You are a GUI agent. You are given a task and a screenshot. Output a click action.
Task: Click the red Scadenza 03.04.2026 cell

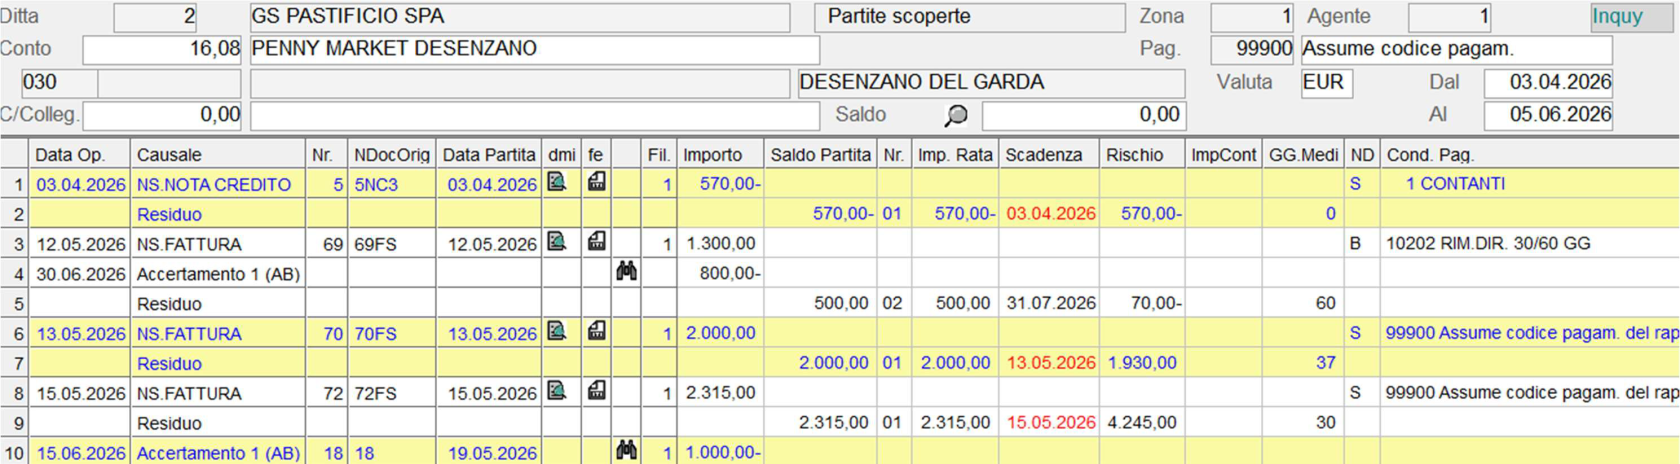coord(1051,214)
